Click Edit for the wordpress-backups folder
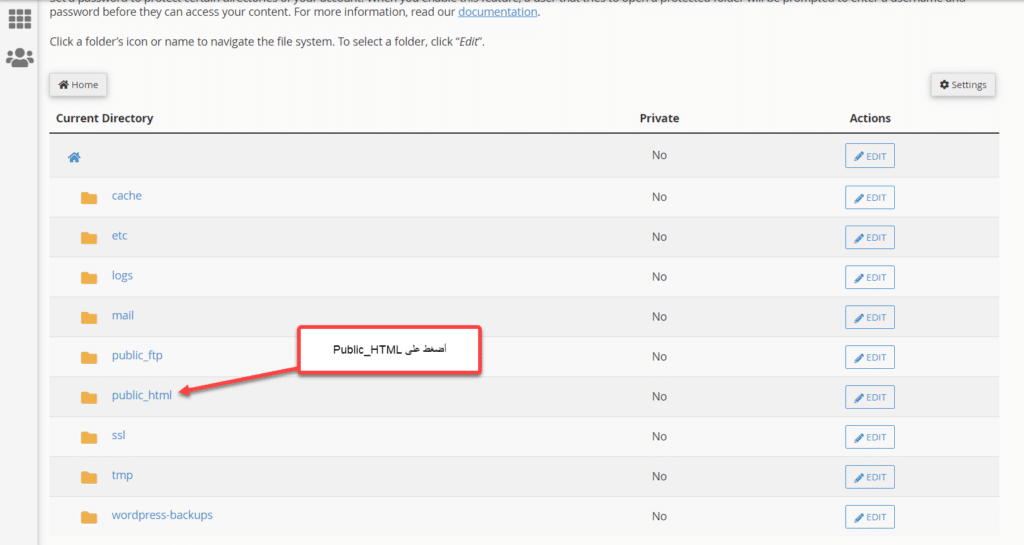Image resolution: width=1024 pixels, height=545 pixels. (869, 517)
